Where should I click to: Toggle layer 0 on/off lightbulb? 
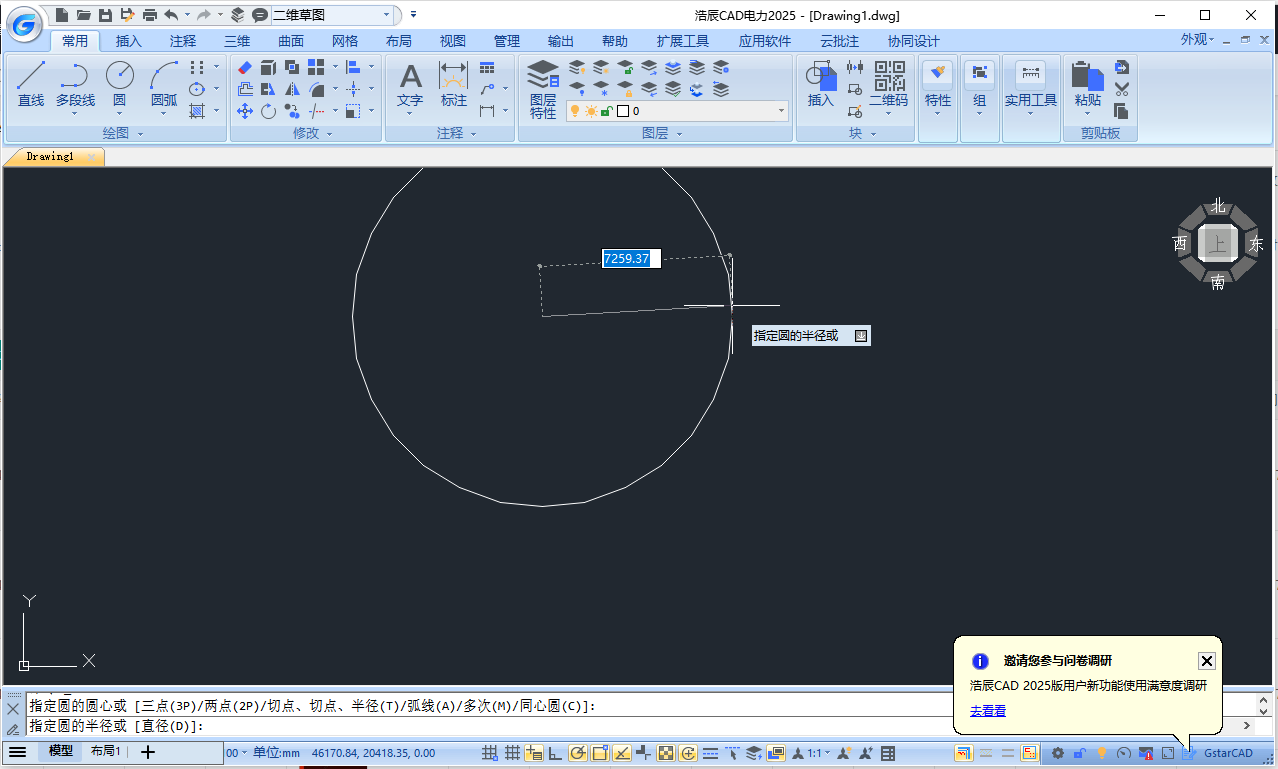coord(576,111)
